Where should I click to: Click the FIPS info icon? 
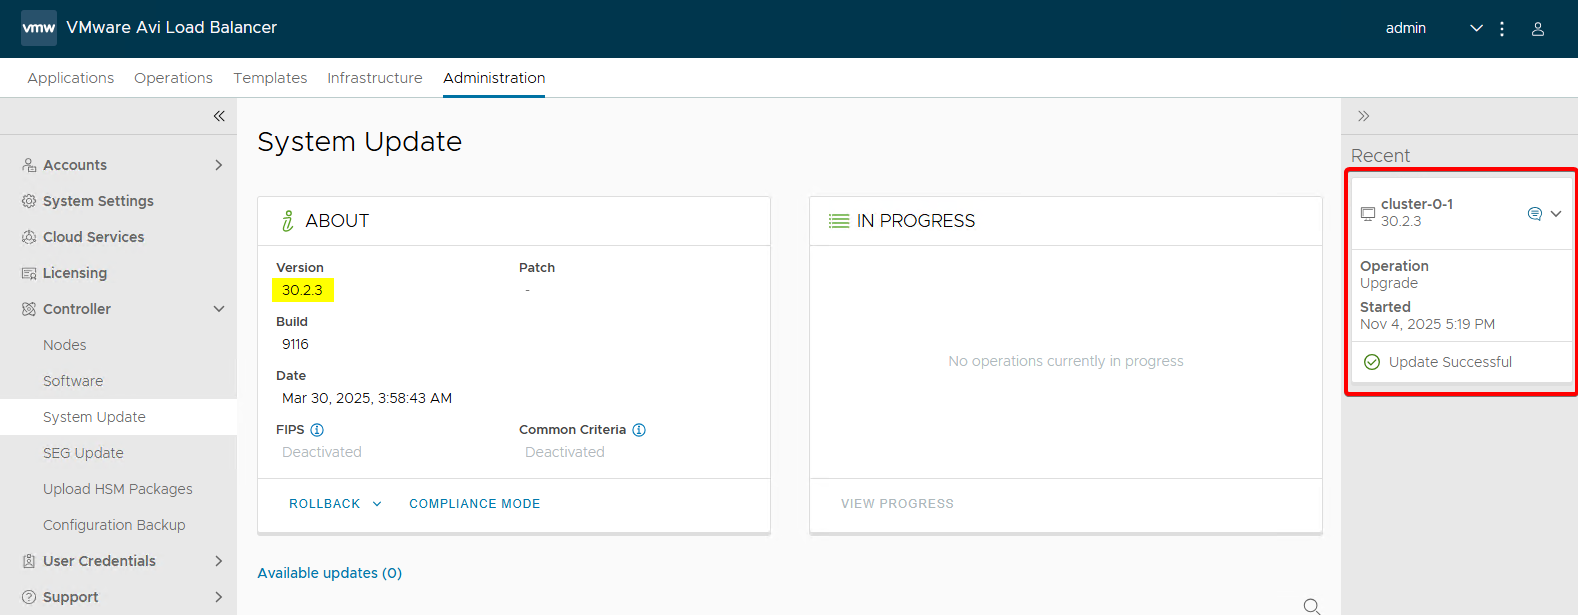[317, 430]
